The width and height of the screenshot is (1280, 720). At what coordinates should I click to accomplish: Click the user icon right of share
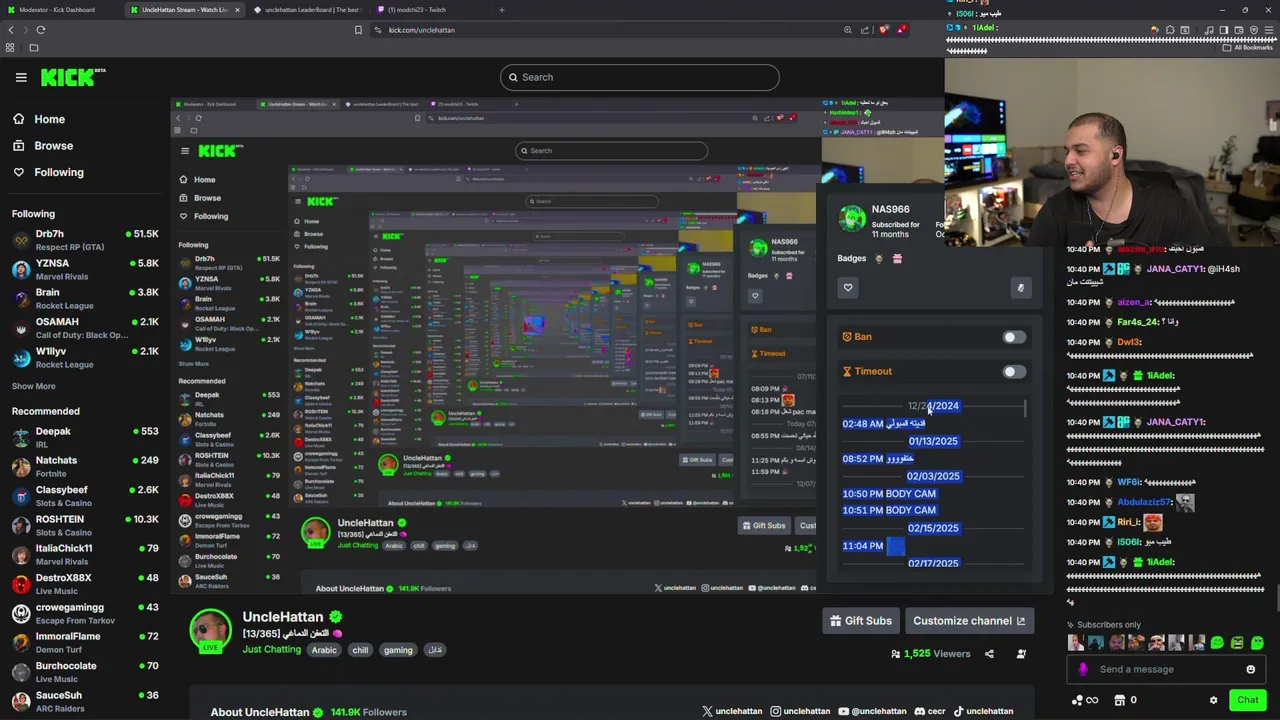(1021, 654)
